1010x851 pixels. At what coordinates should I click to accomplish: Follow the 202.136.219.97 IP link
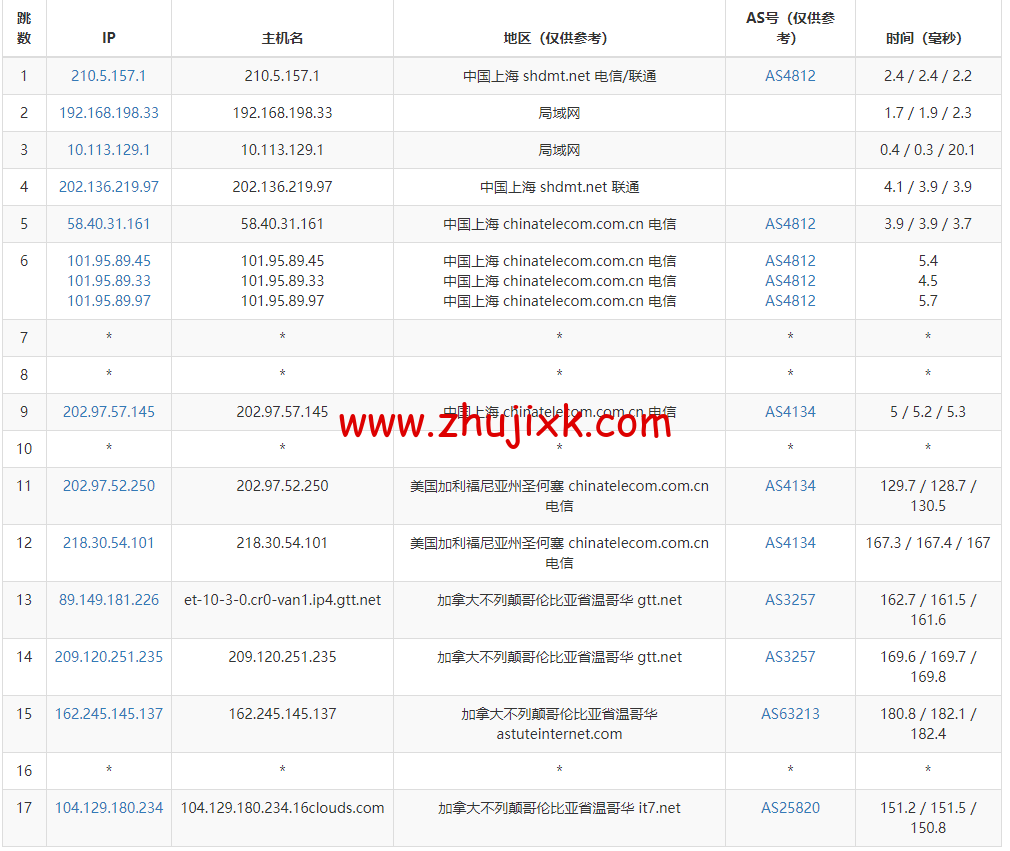point(108,187)
